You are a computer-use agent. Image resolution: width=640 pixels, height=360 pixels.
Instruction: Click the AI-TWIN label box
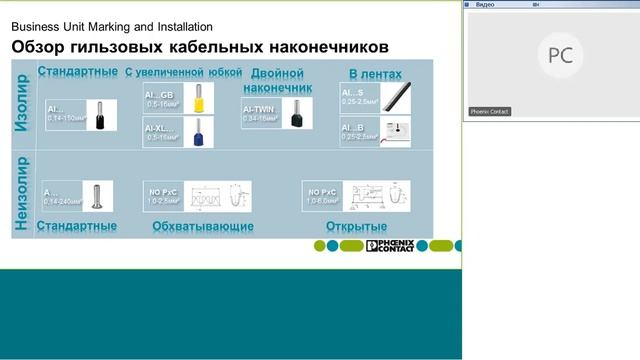(x=262, y=113)
